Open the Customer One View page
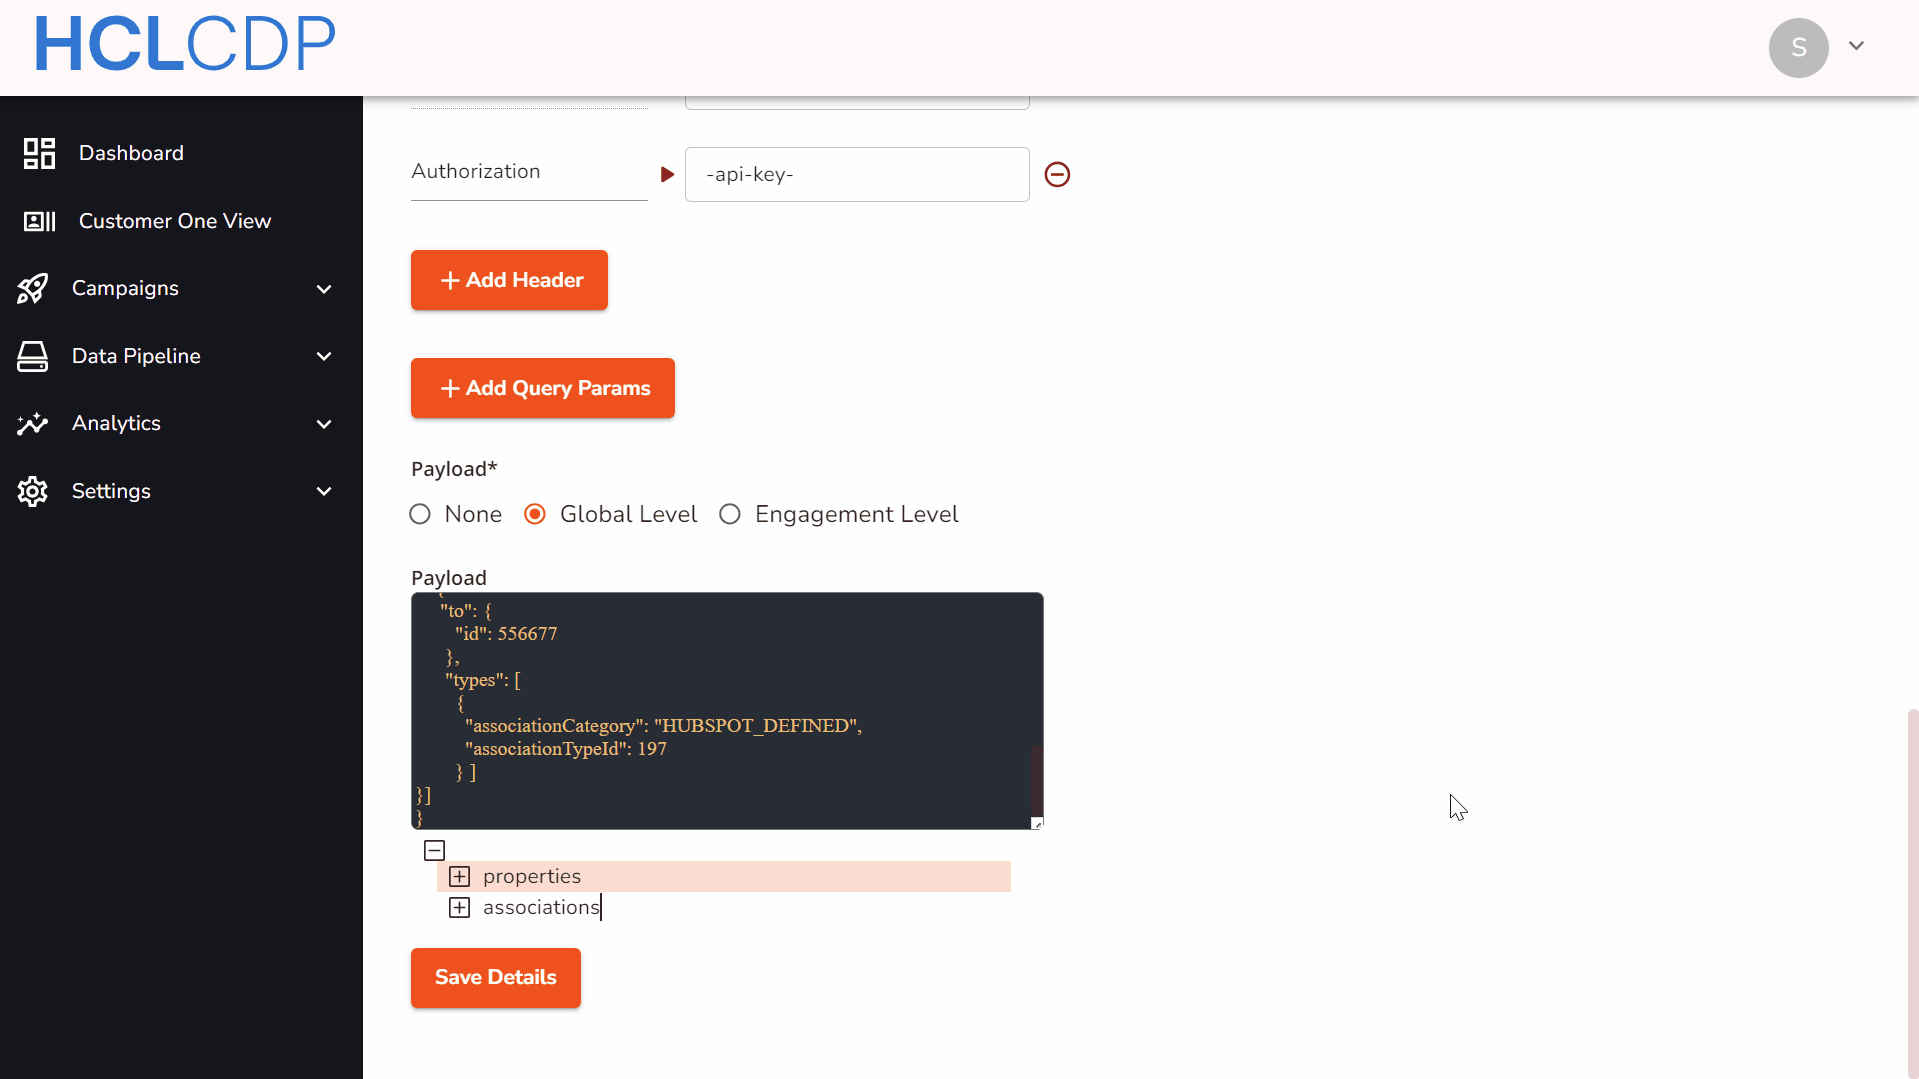The image size is (1919, 1079). (175, 221)
